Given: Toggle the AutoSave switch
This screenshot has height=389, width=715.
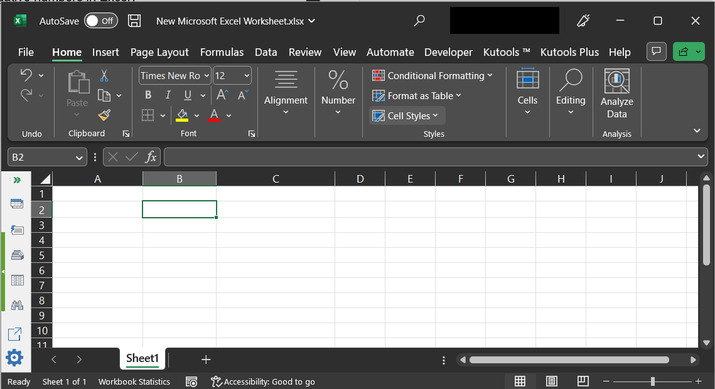Looking at the screenshot, I should pyautogui.click(x=101, y=21).
